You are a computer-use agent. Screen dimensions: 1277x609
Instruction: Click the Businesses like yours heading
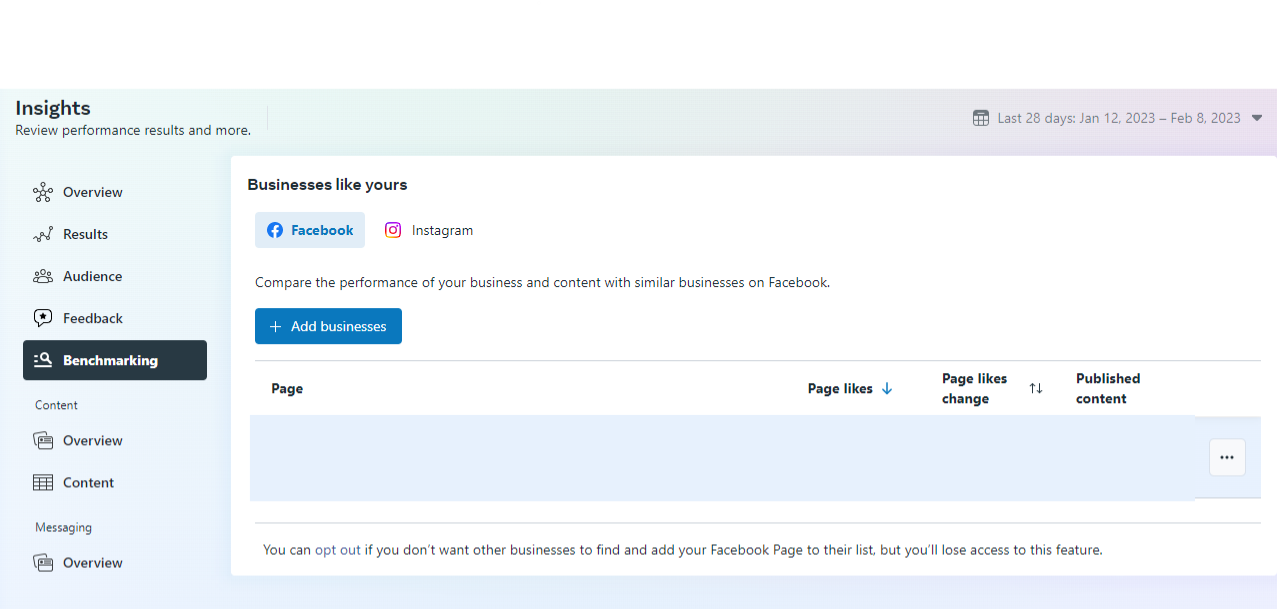(327, 184)
